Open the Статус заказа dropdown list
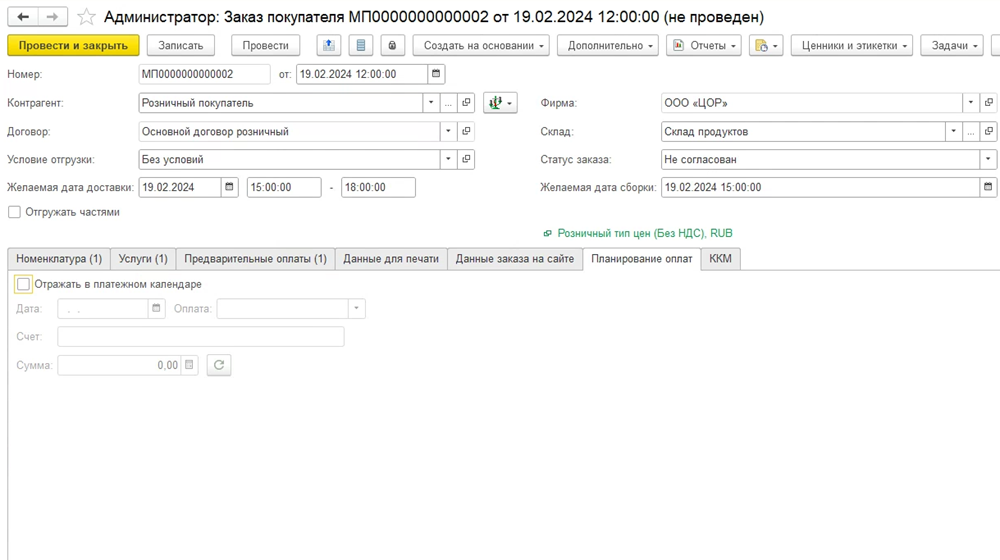The image size is (1000, 560). point(988,159)
